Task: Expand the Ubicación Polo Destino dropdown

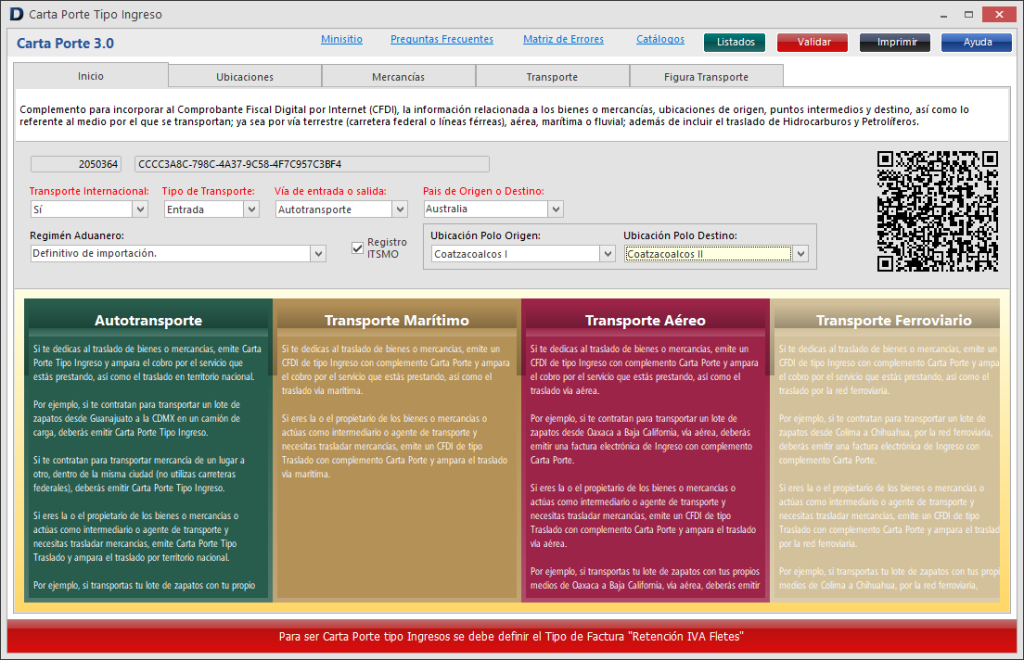Action: (x=800, y=254)
